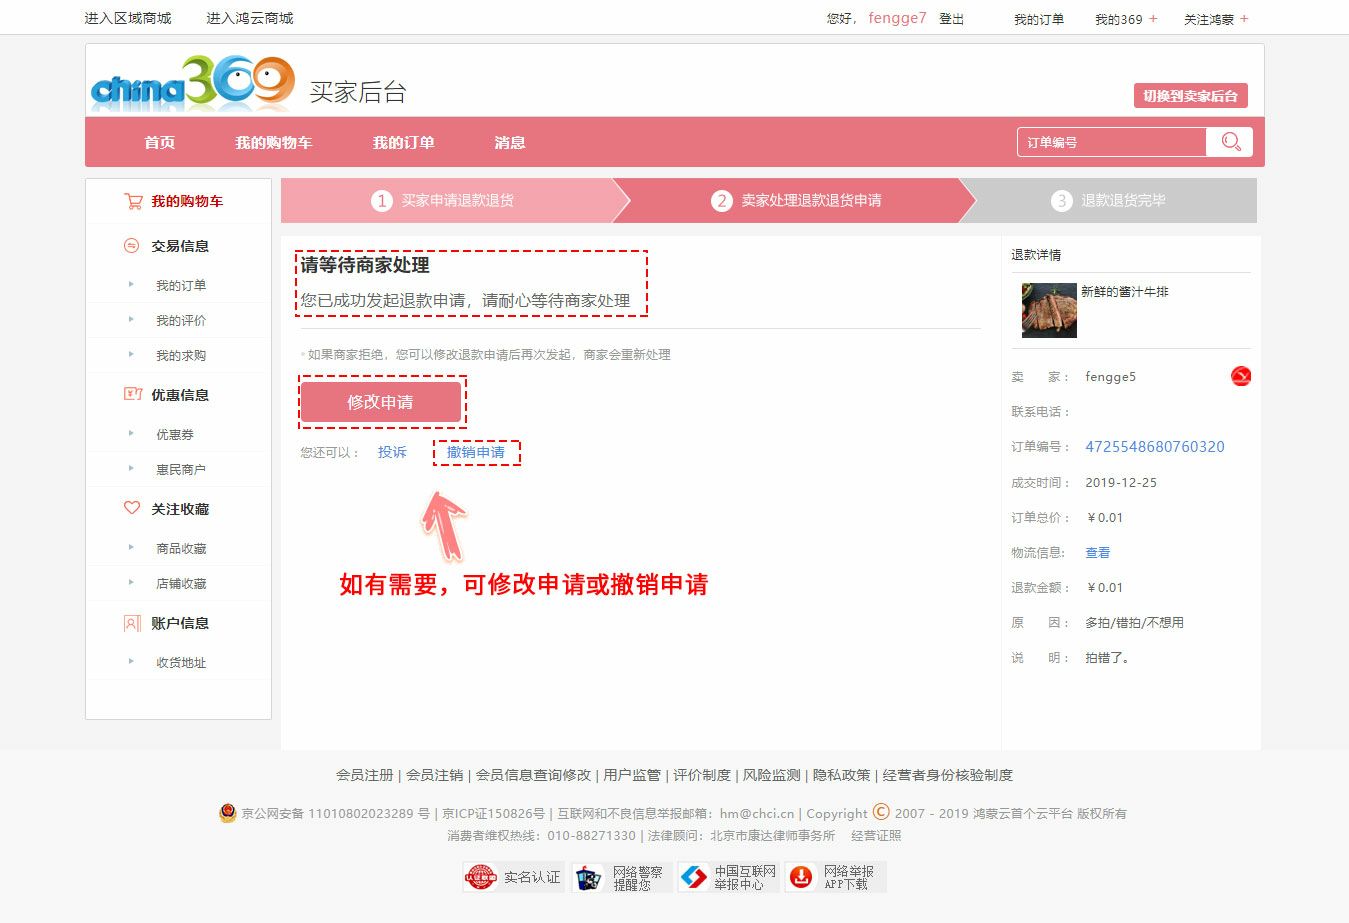Click the steak product thumbnail
The height and width of the screenshot is (923, 1349).
pyautogui.click(x=1048, y=310)
